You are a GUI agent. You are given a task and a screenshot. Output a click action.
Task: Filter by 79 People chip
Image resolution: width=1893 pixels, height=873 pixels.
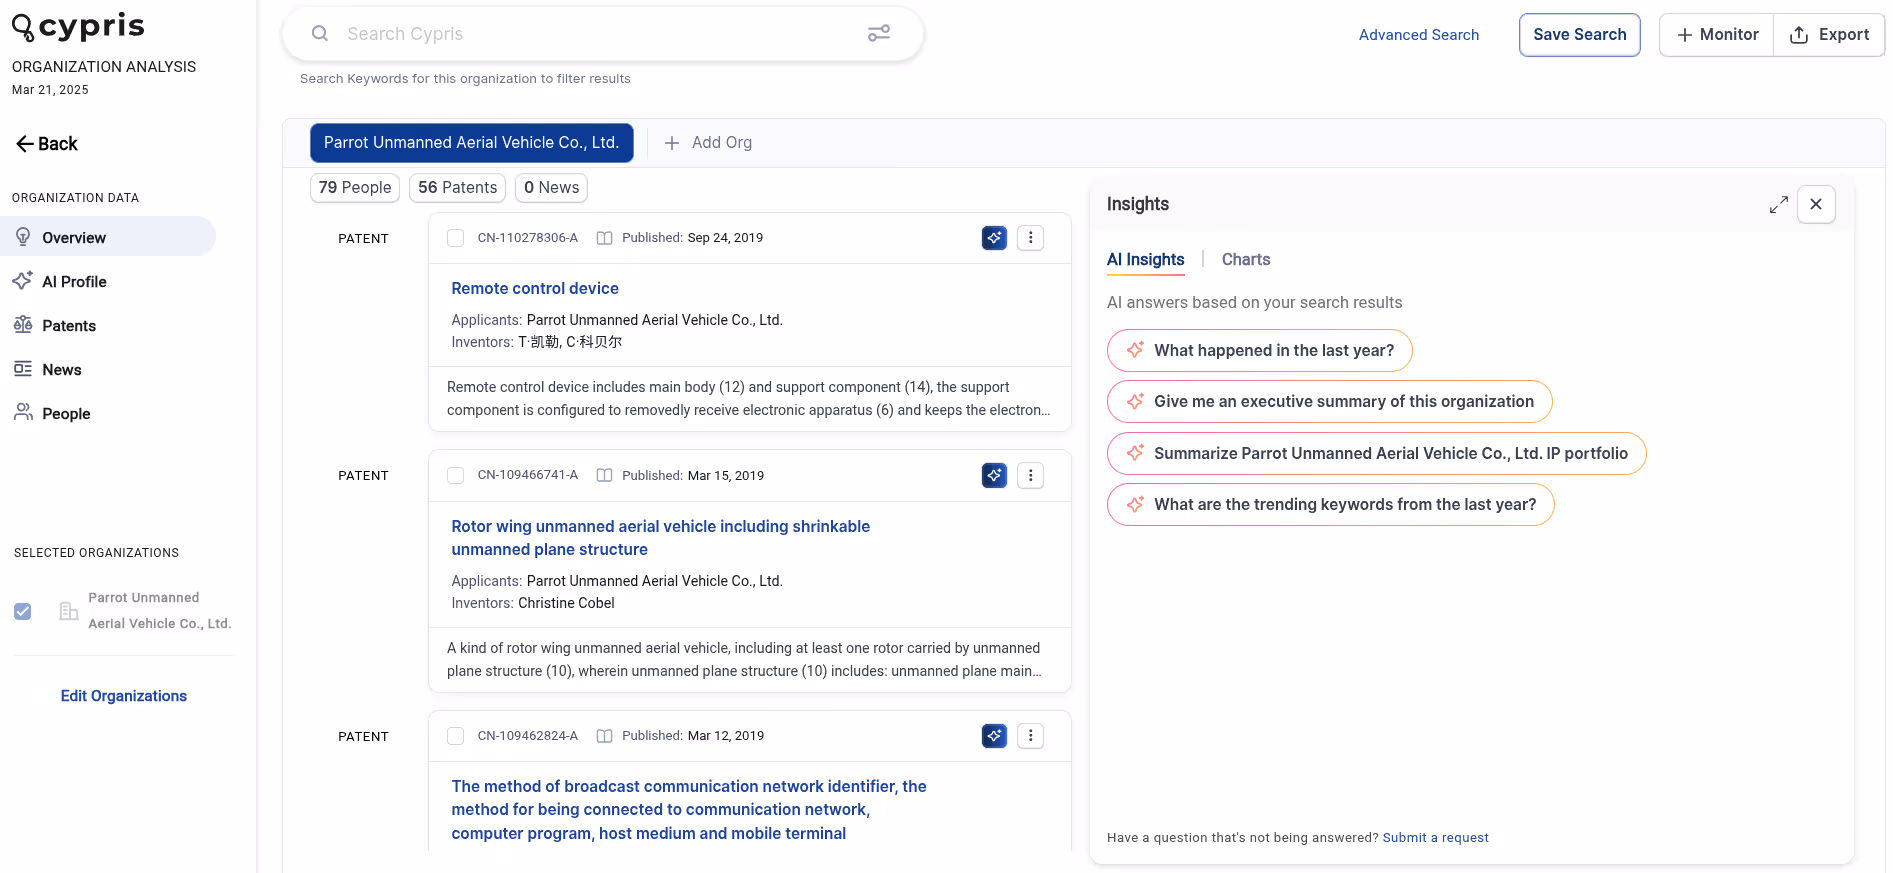pos(355,187)
